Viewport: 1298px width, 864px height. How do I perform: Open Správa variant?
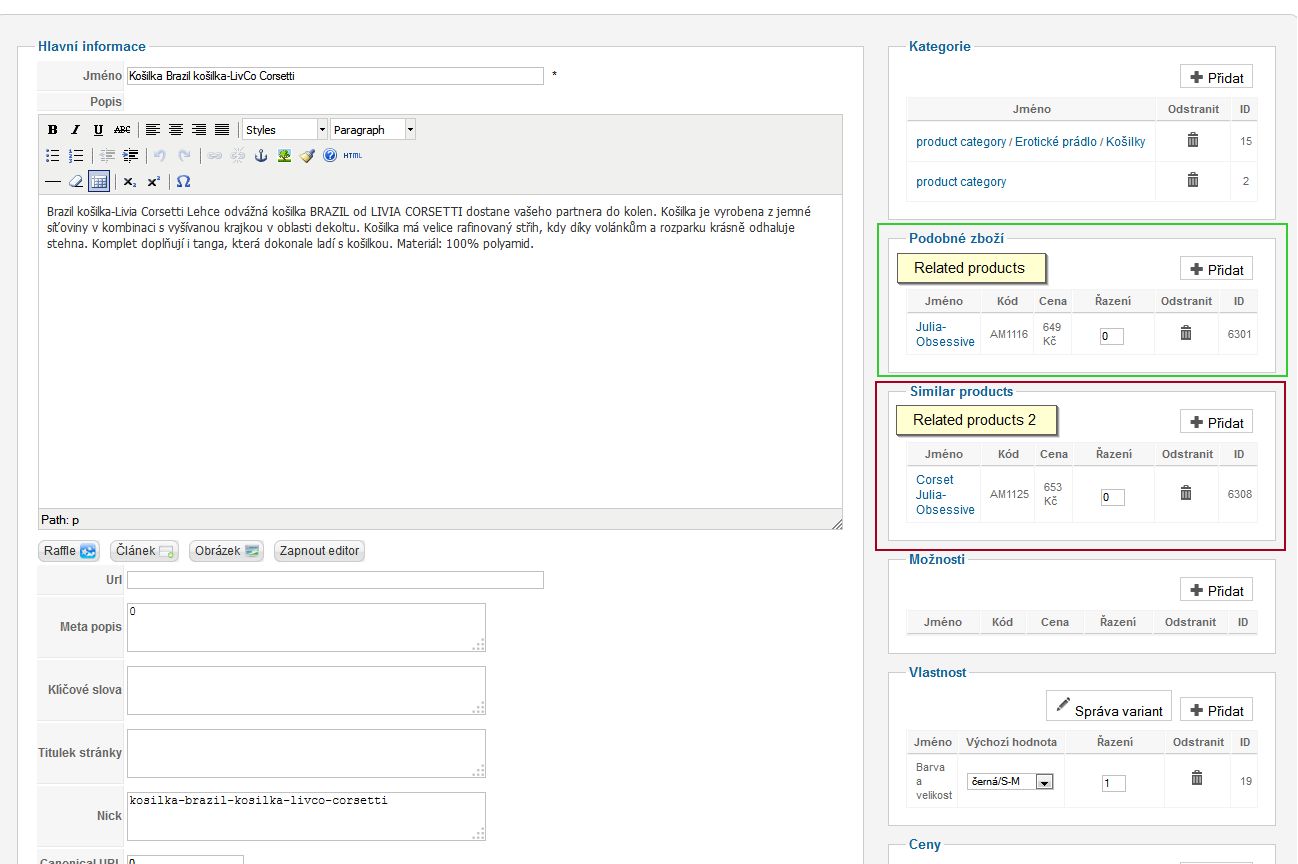1109,706
